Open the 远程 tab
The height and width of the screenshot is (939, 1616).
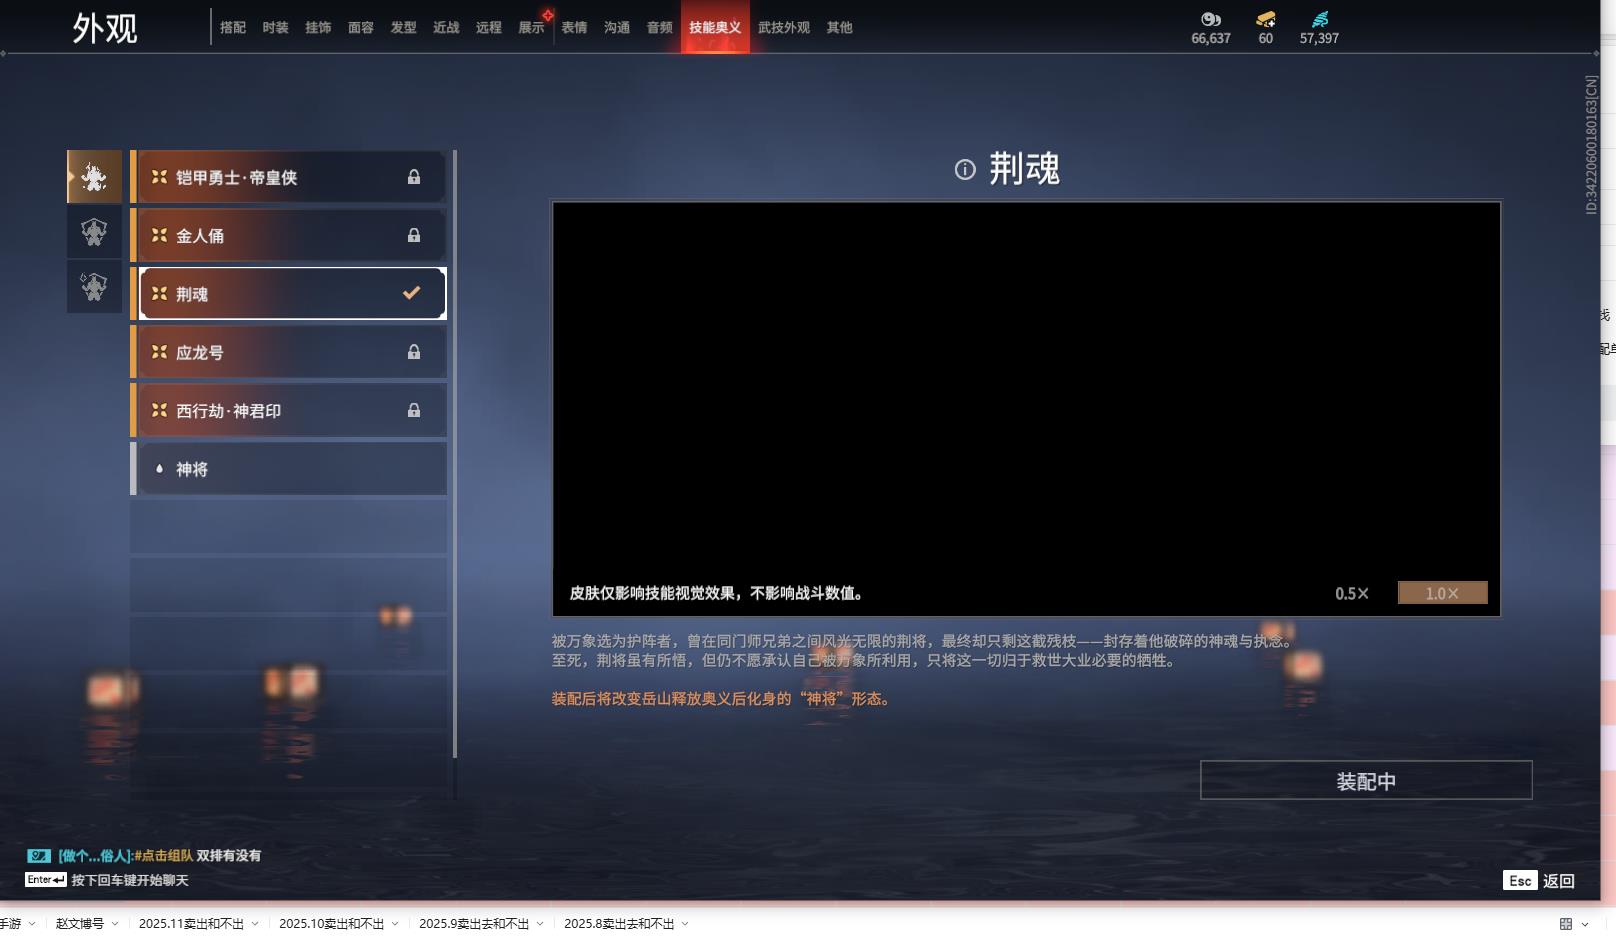489,28
